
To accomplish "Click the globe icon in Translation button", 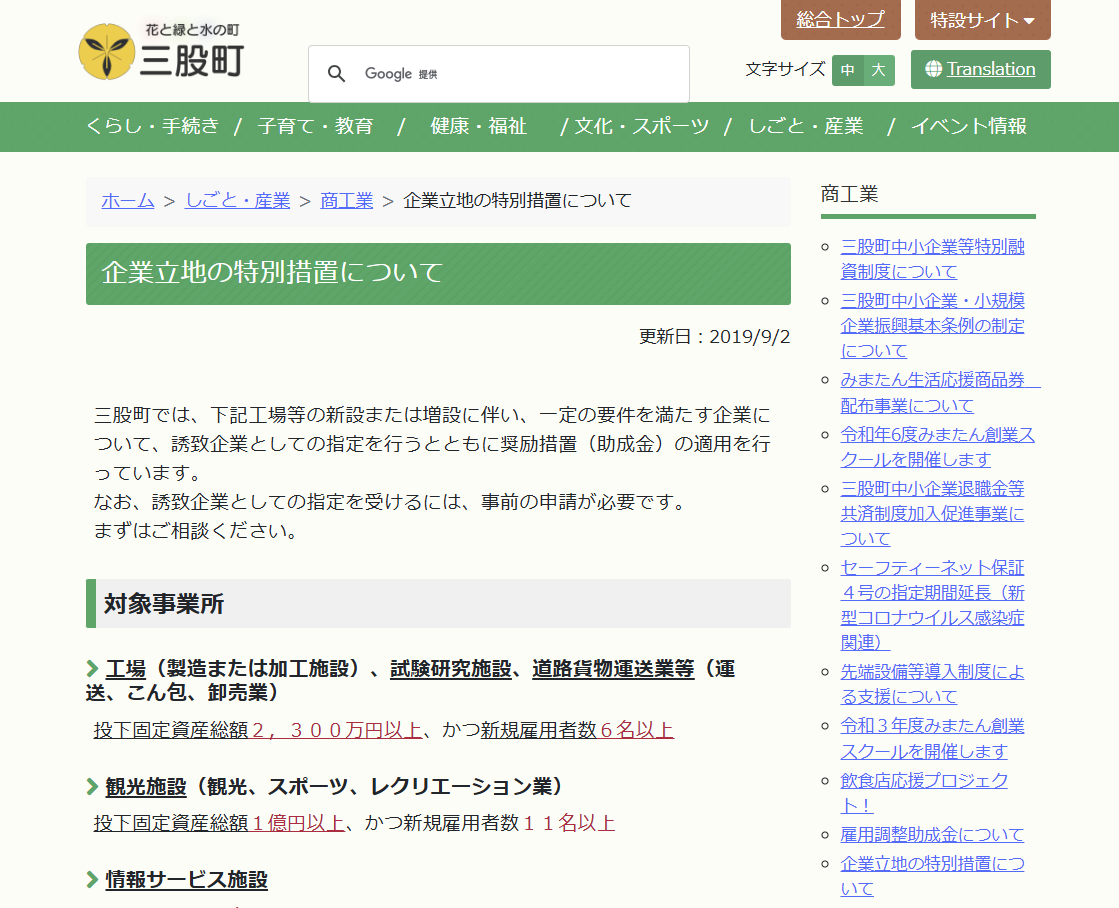I will pos(933,69).
